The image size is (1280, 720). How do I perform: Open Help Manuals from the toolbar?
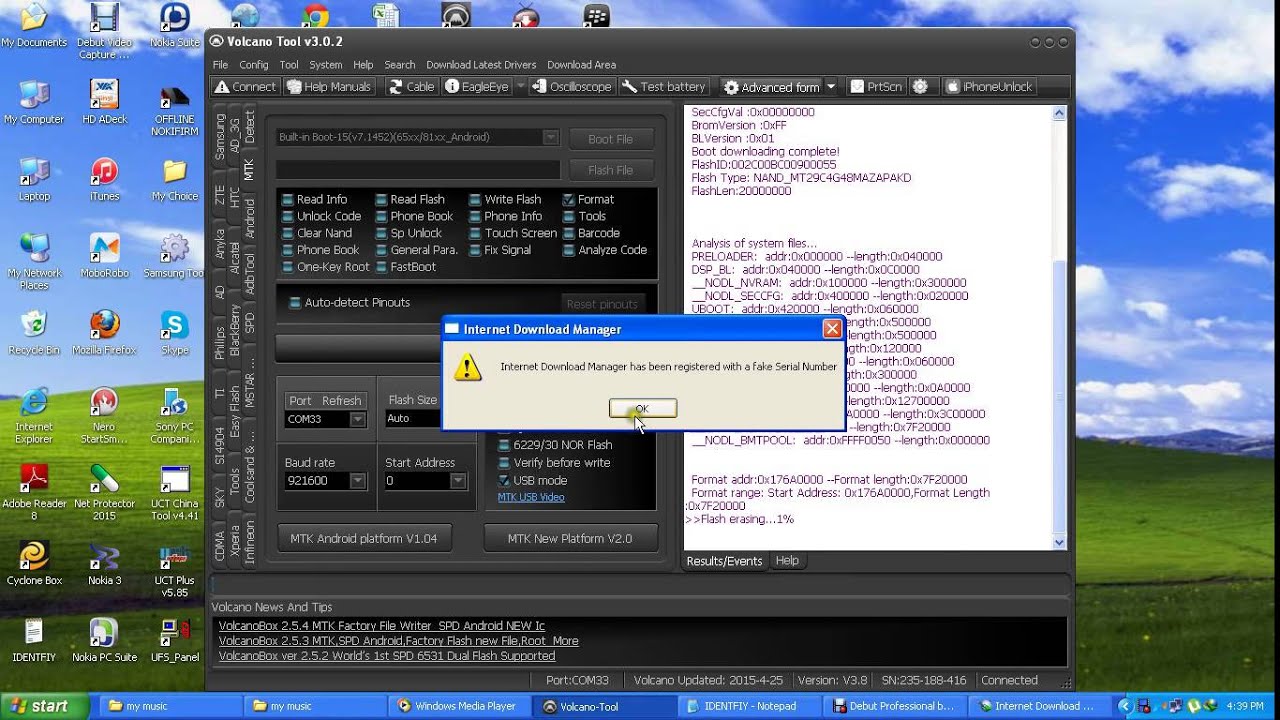(x=329, y=87)
